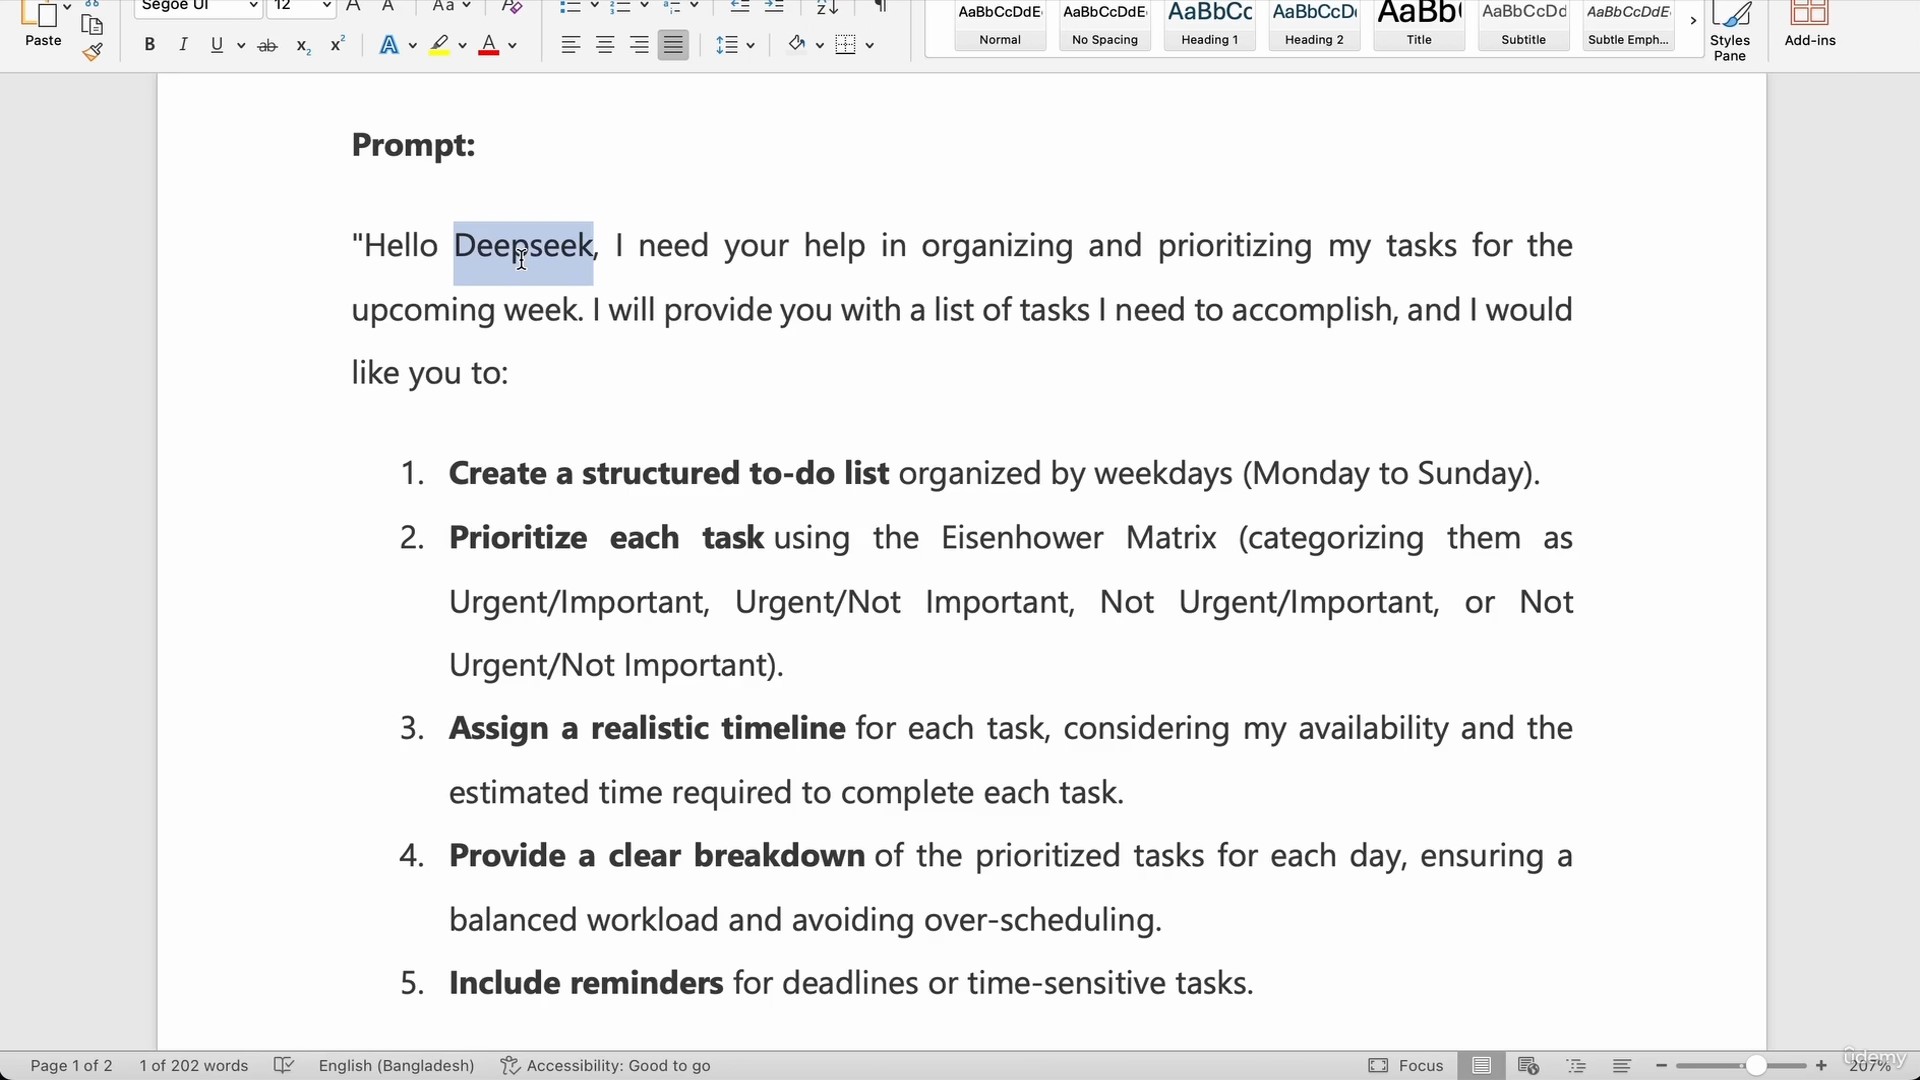Expand the styles gallery arrow
The image size is (1920, 1080).
pyautogui.click(x=1693, y=21)
